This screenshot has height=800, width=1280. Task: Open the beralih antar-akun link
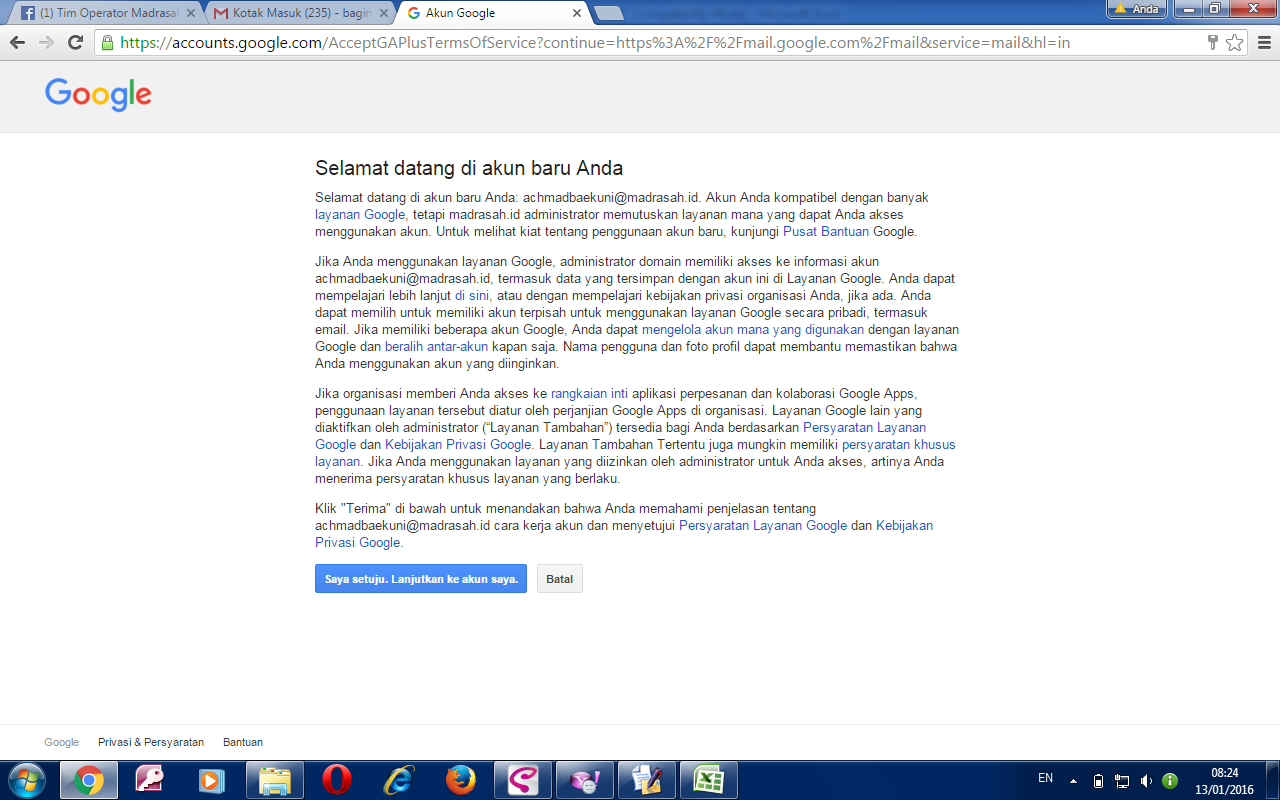436,347
